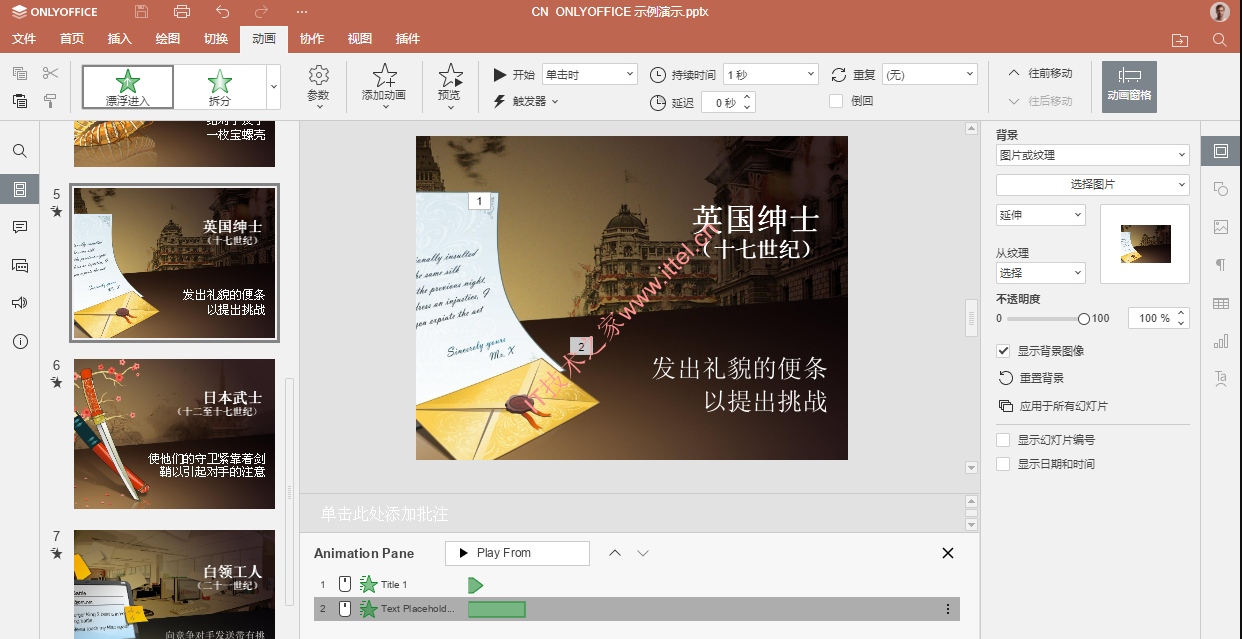This screenshot has height=639, width=1242.
Task: Open the 重复 repeat dropdown
Action: 930,74
